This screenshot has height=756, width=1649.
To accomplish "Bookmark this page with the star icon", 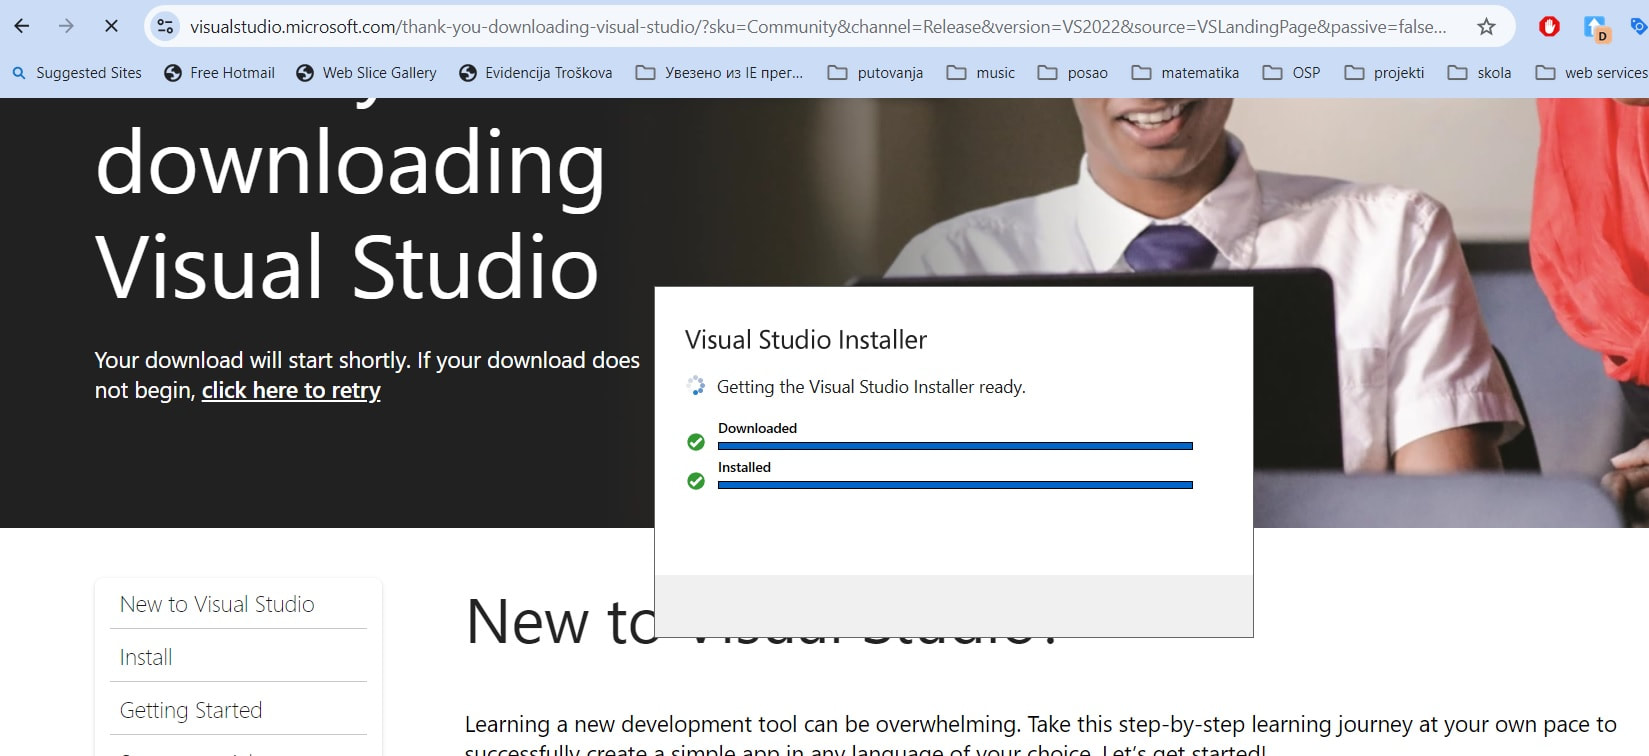I will (x=1486, y=27).
